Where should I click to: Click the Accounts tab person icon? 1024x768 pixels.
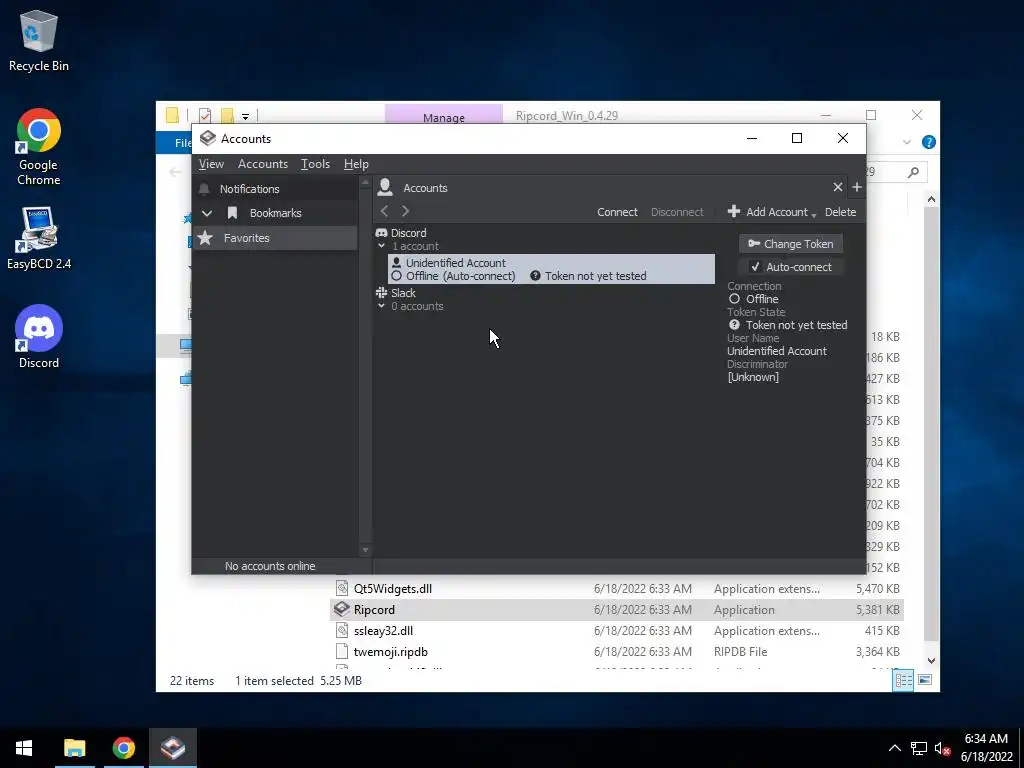point(385,187)
